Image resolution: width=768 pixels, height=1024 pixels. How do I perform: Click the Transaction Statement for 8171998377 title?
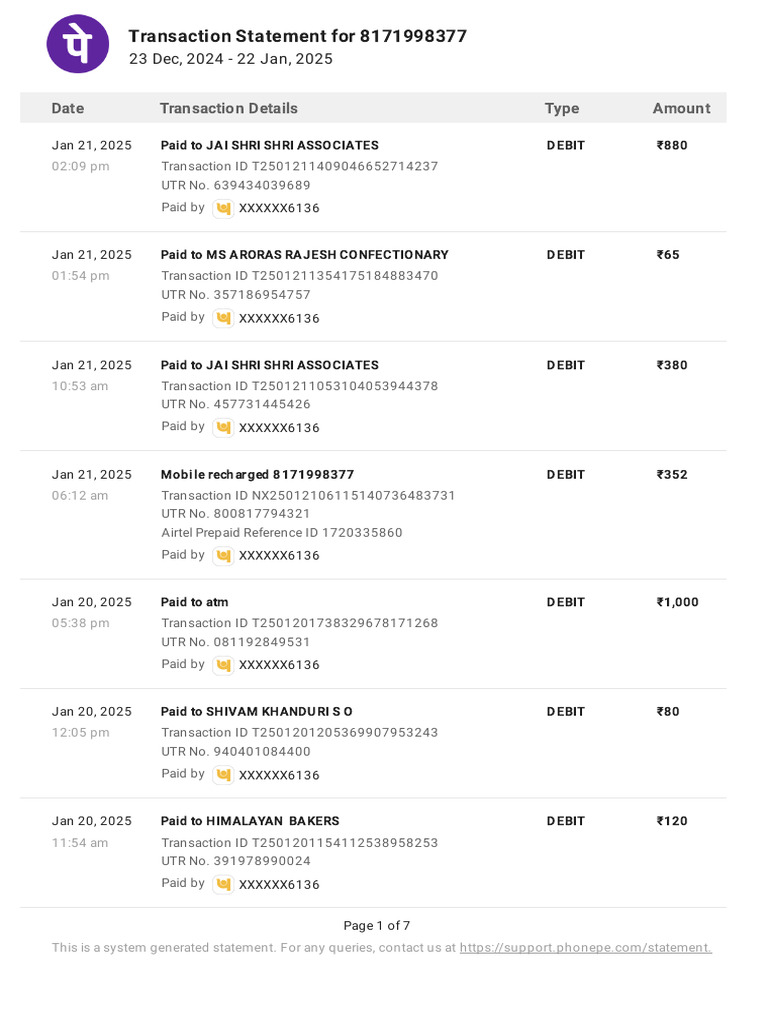(297, 36)
